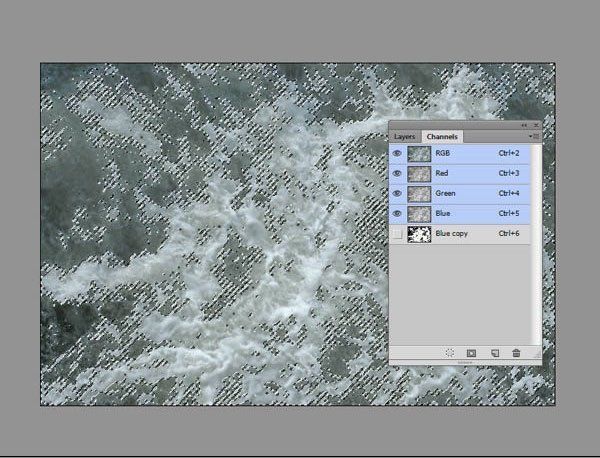Toggle visibility of the Red channel
600x458 pixels.
(397, 173)
